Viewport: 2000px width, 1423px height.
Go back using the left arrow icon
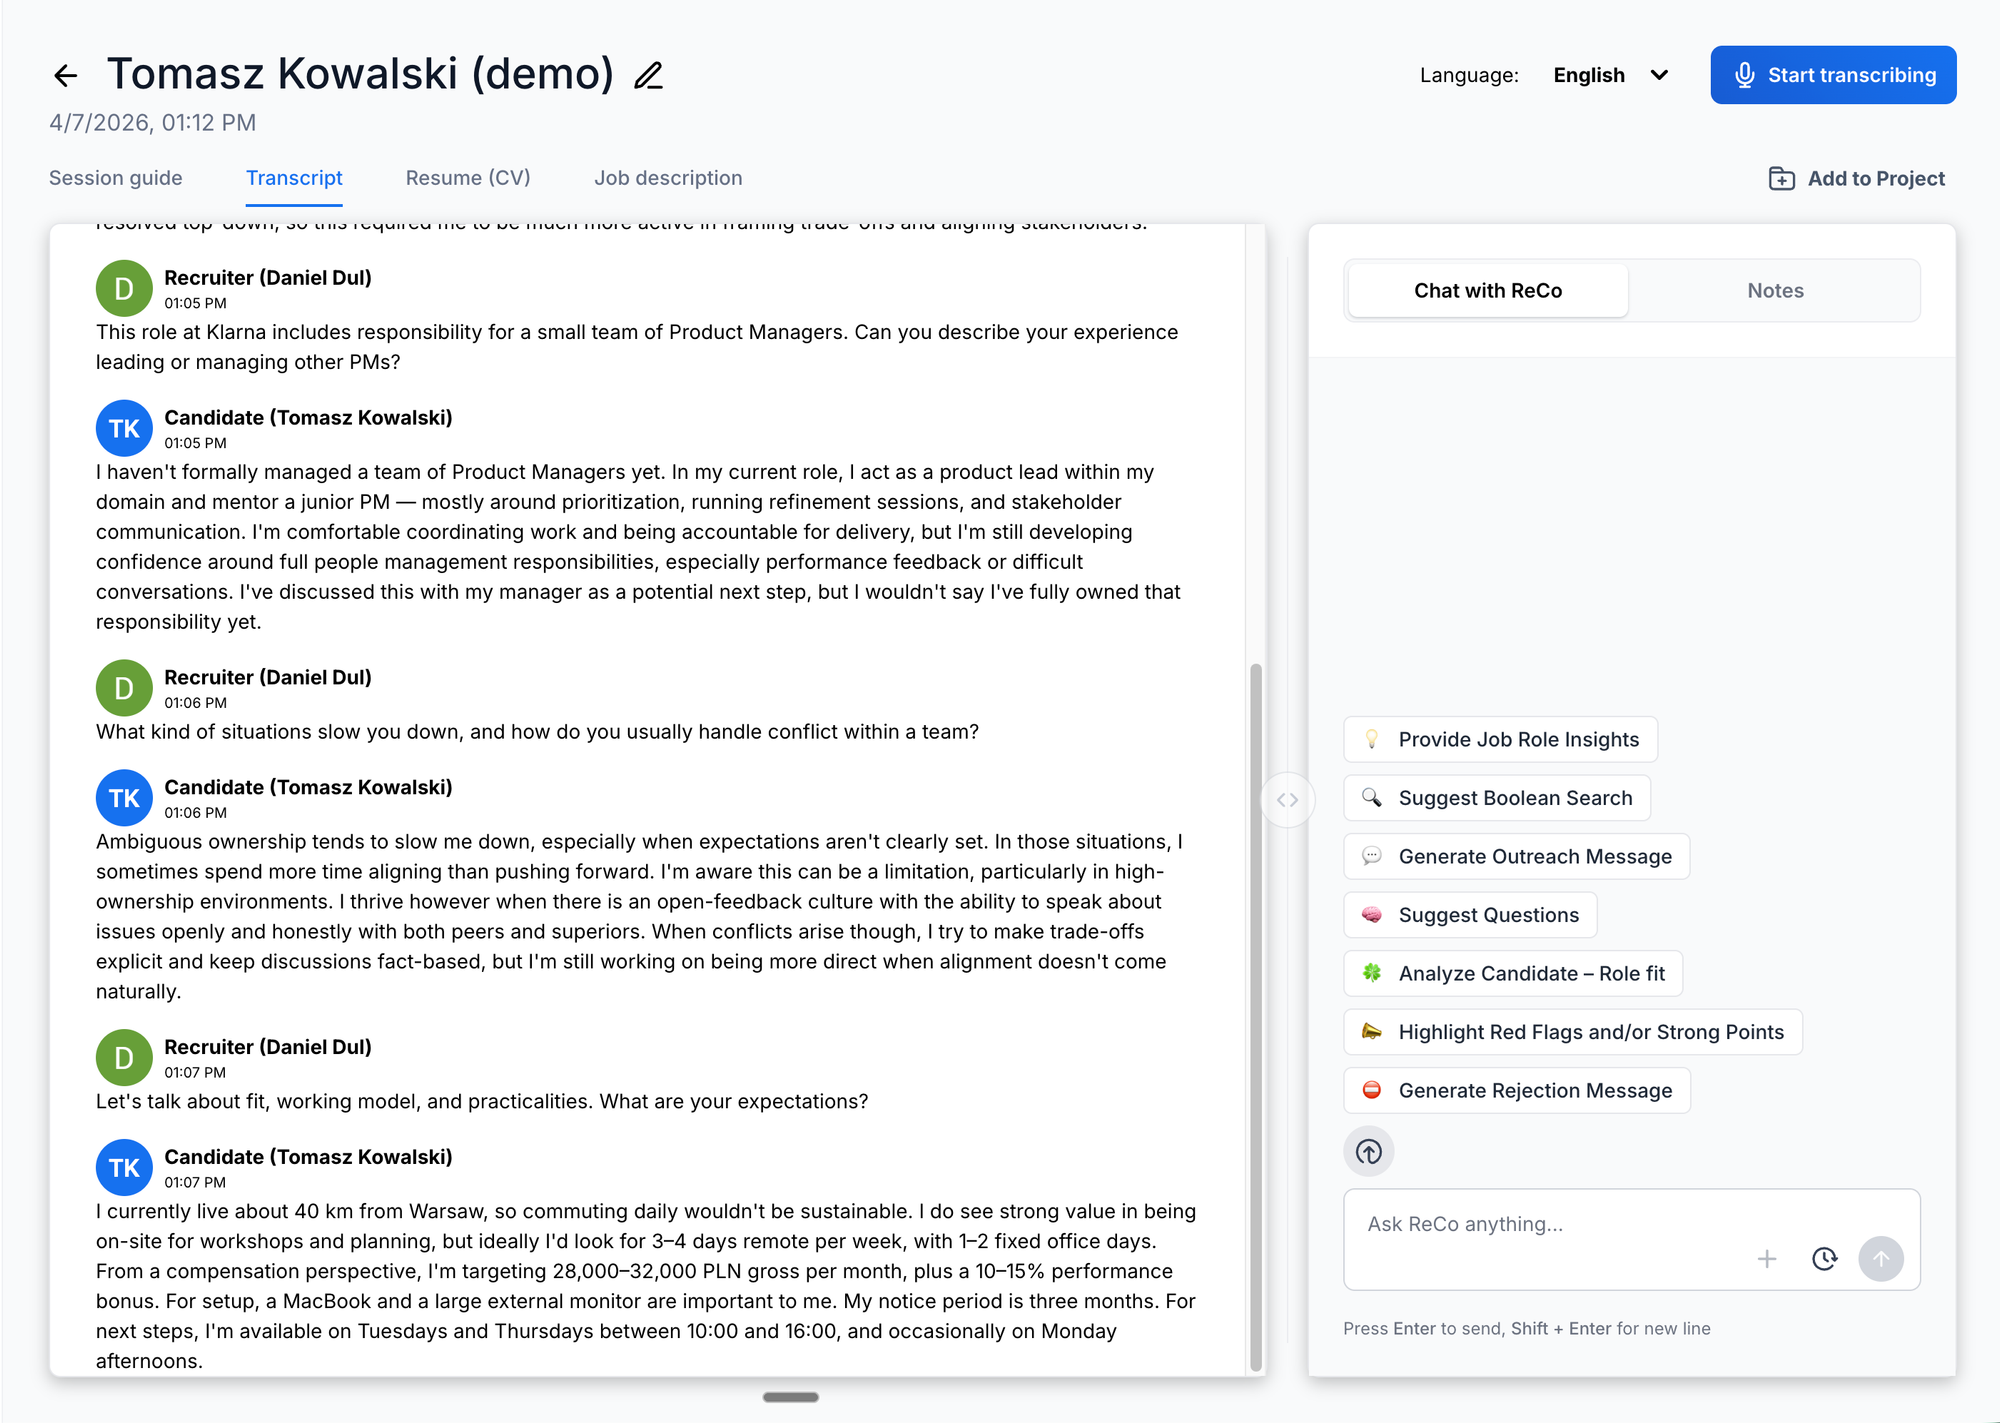pos(65,75)
